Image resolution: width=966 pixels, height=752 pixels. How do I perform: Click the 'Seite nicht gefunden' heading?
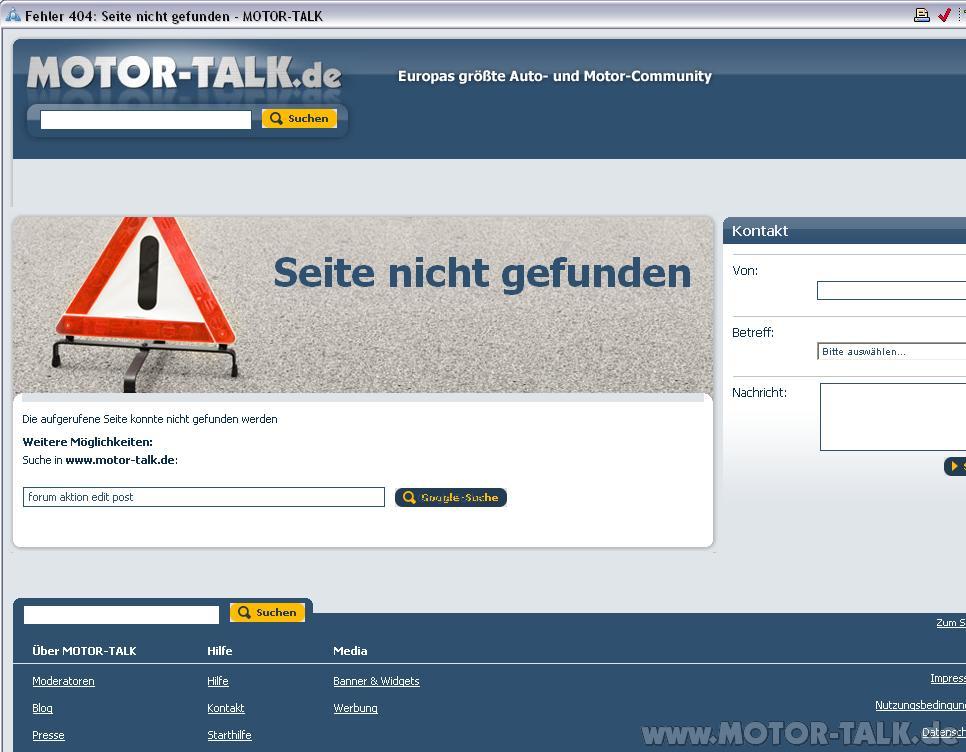click(482, 273)
